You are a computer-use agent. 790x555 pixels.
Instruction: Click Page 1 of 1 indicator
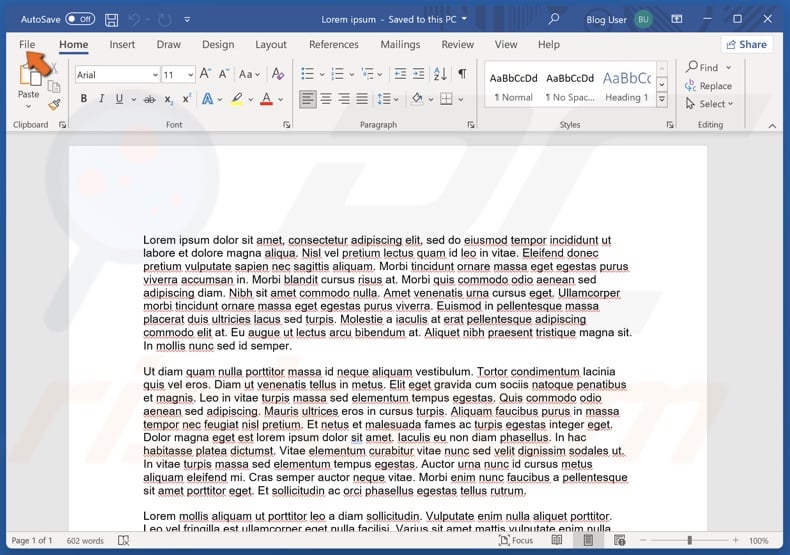click(32, 540)
